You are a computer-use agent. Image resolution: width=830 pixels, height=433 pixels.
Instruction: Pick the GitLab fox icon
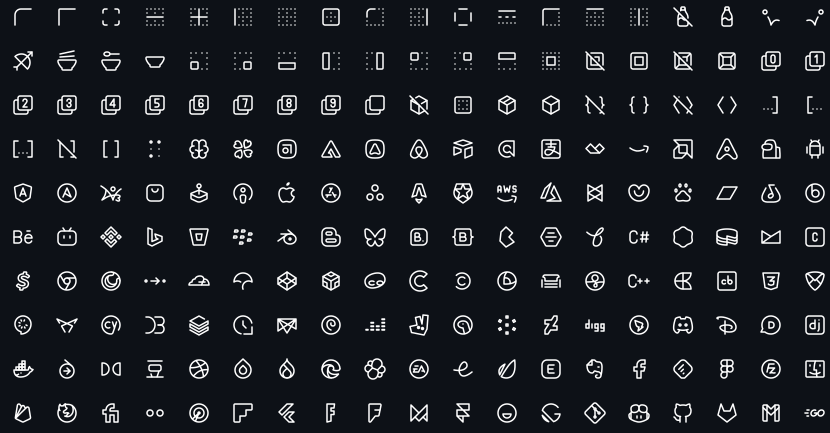tap(727, 413)
